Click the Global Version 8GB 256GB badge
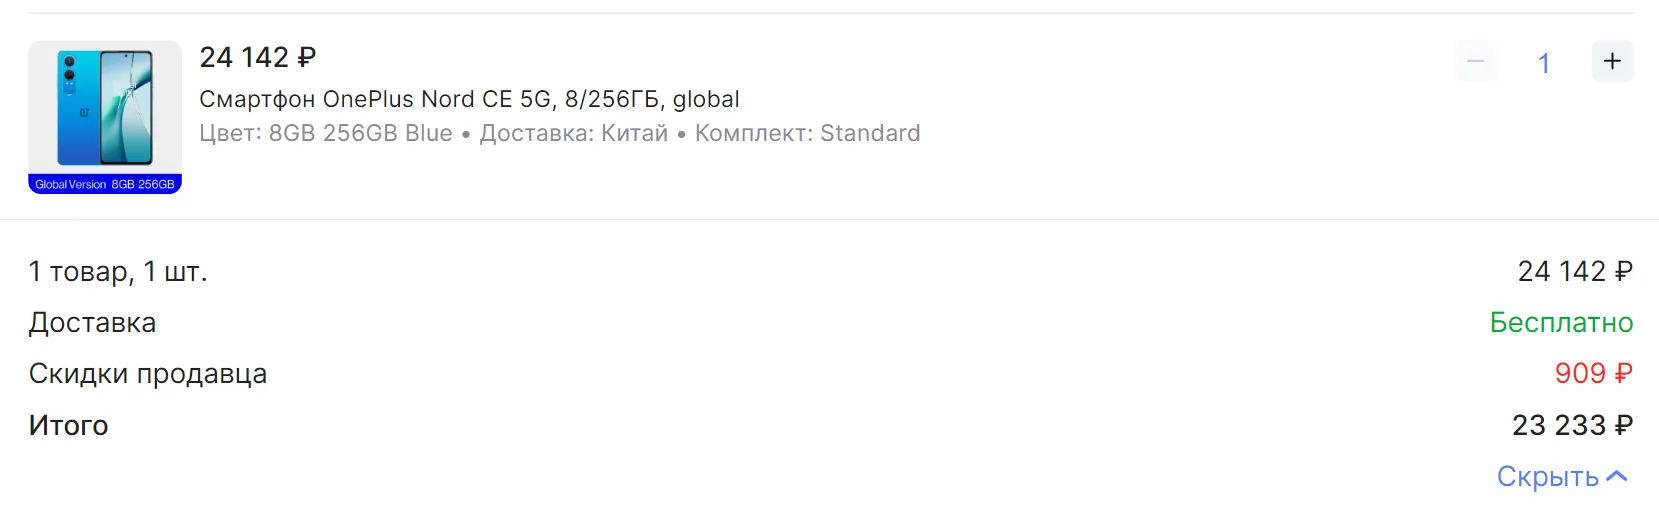 tap(105, 185)
